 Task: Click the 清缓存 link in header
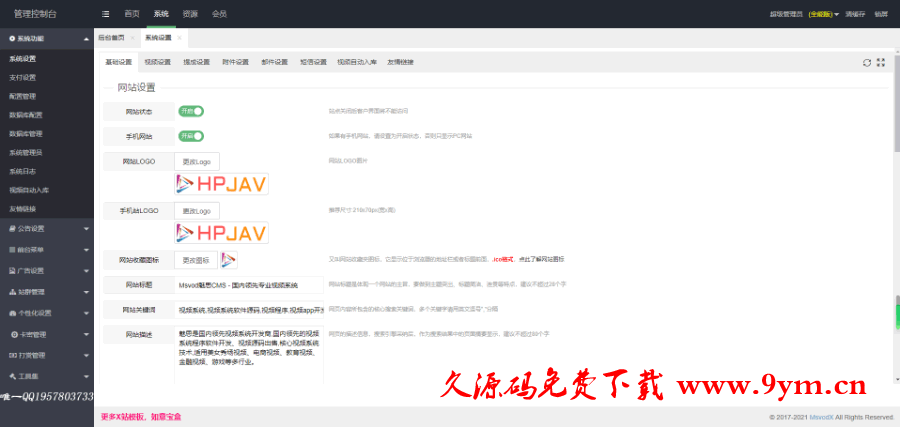click(856, 14)
